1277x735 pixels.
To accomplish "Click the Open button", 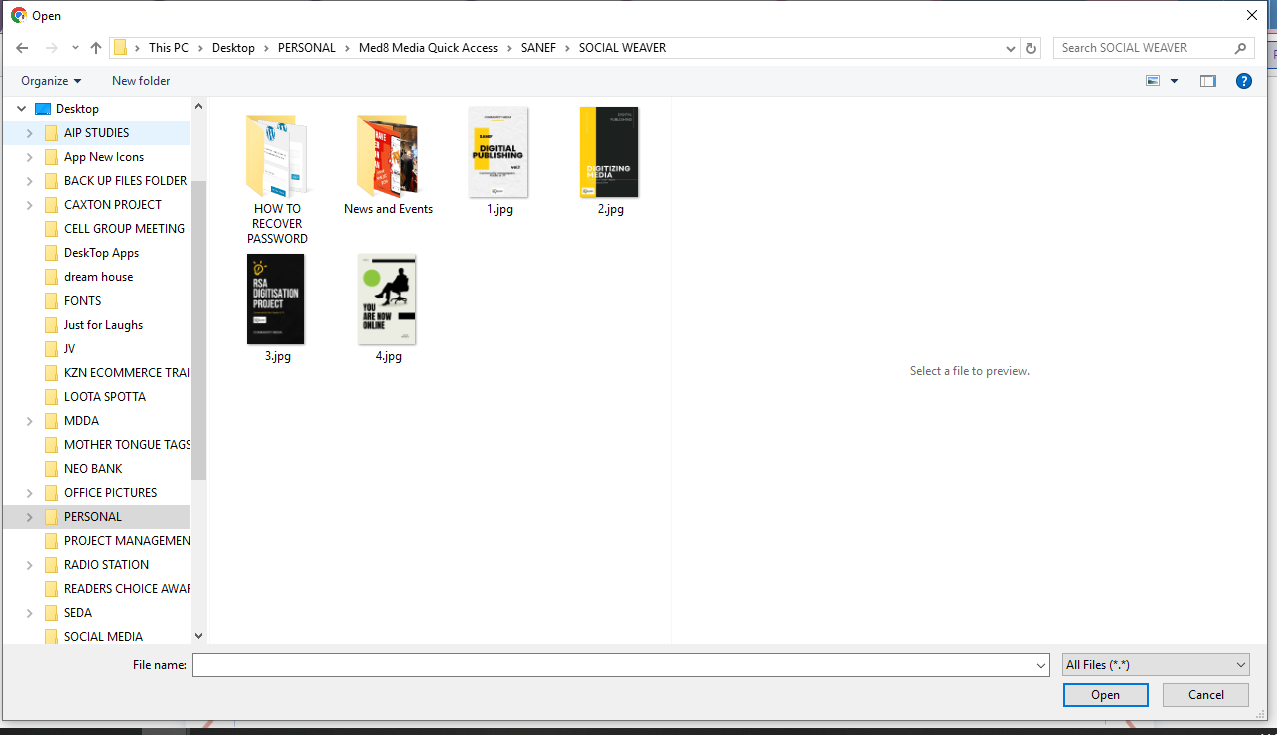I will click(1105, 695).
